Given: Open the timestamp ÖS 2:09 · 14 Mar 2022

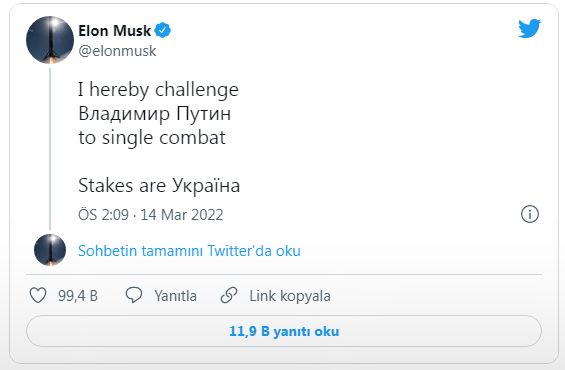Looking at the screenshot, I should tap(151, 215).
